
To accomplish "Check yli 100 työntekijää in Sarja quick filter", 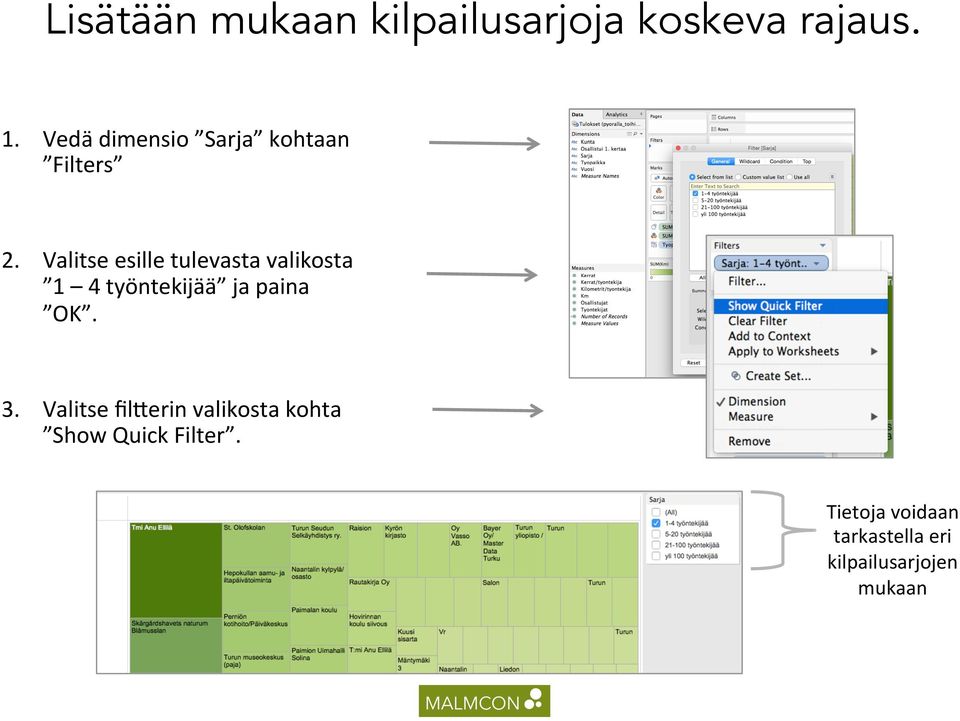I will (x=656, y=556).
